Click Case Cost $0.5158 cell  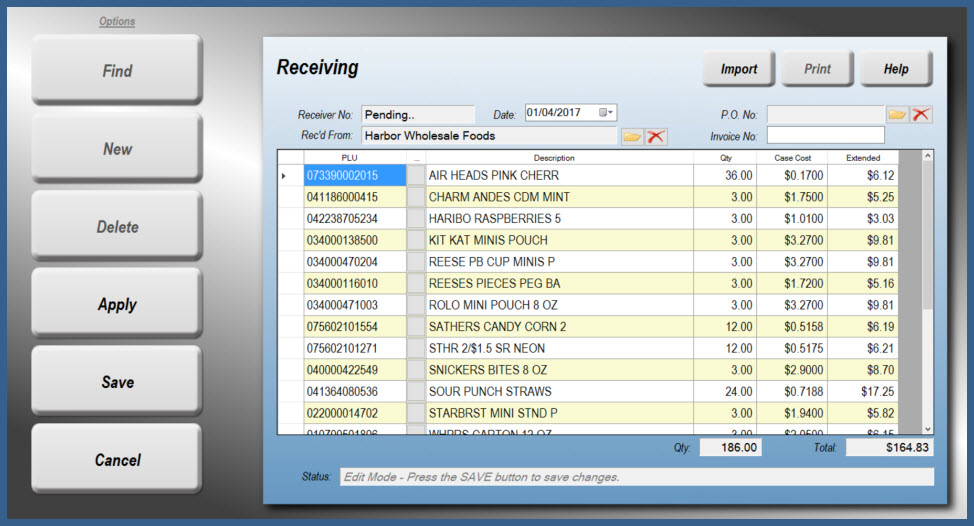792,327
